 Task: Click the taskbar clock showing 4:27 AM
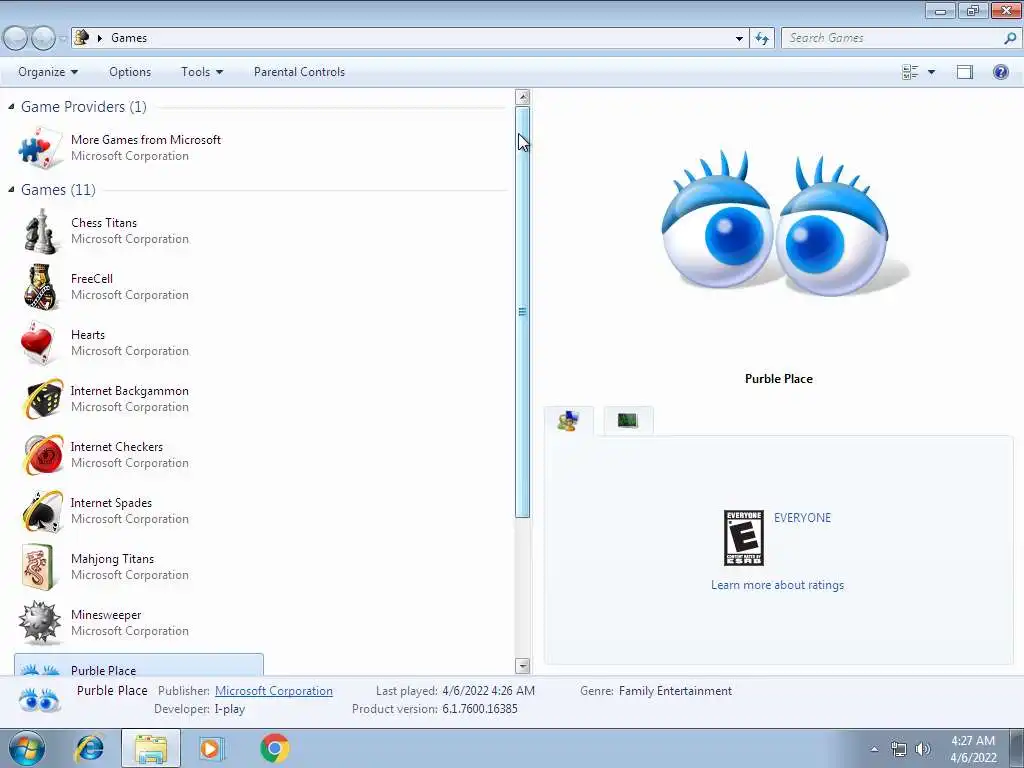973,749
